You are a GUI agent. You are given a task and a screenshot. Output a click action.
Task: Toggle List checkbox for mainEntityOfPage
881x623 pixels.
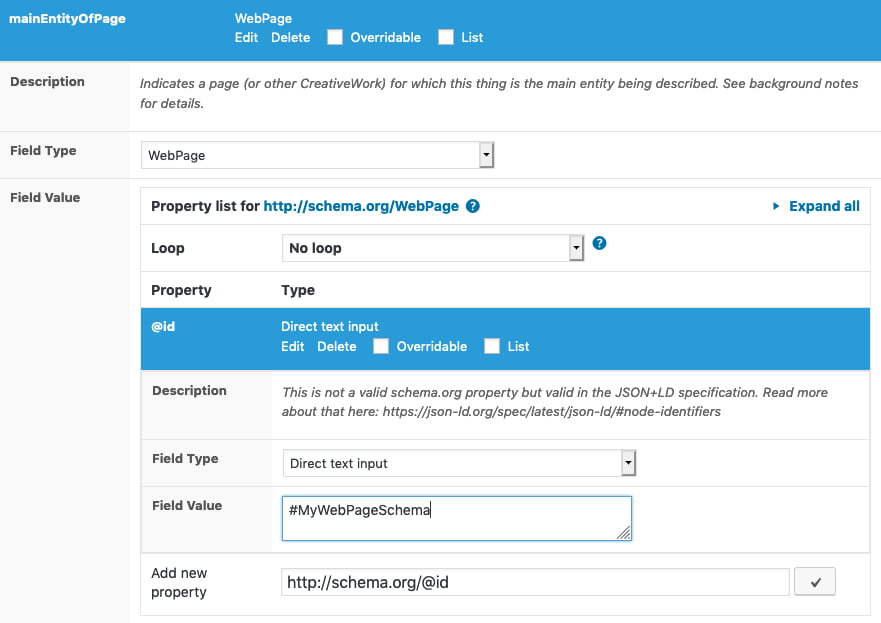pos(446,37)
